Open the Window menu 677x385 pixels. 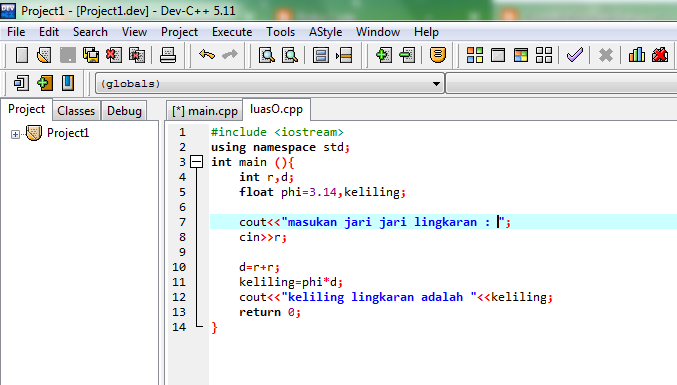coord(378,32)
